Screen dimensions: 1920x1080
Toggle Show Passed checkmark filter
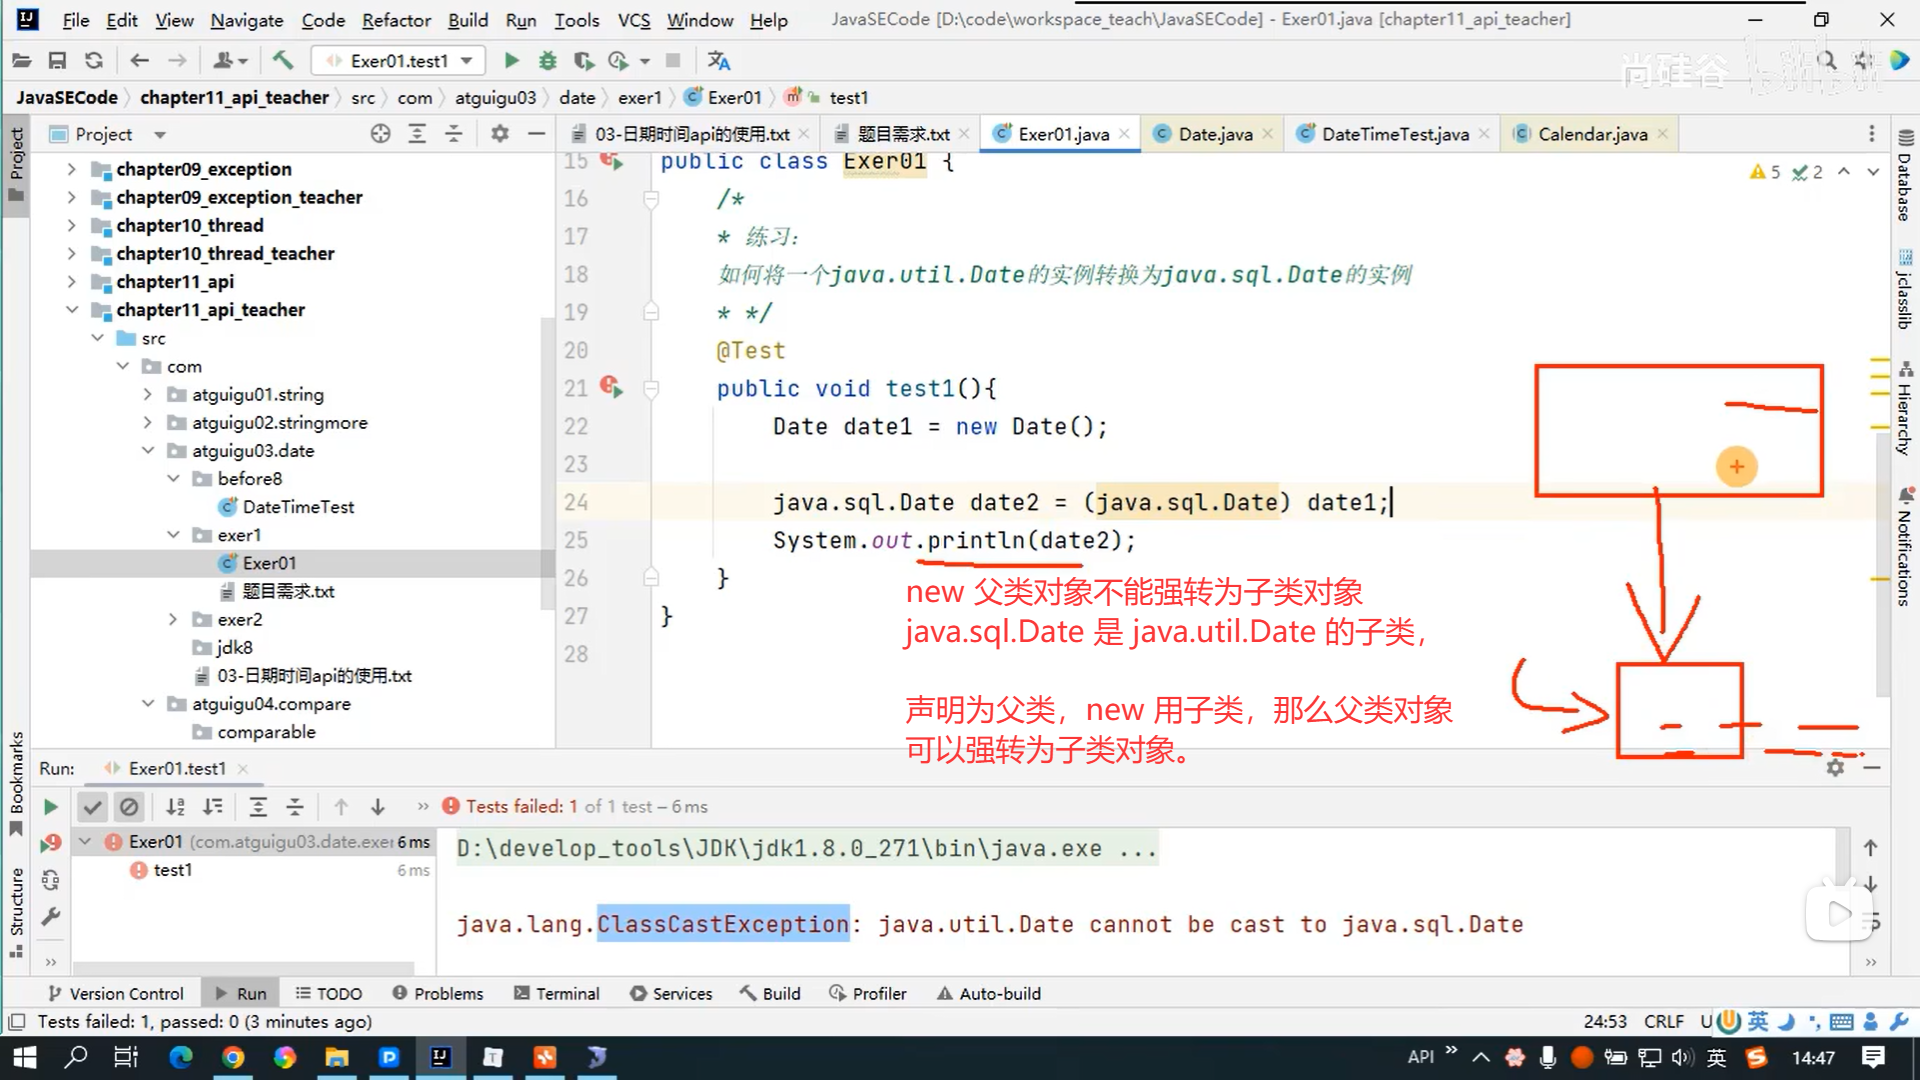[92, 807]
